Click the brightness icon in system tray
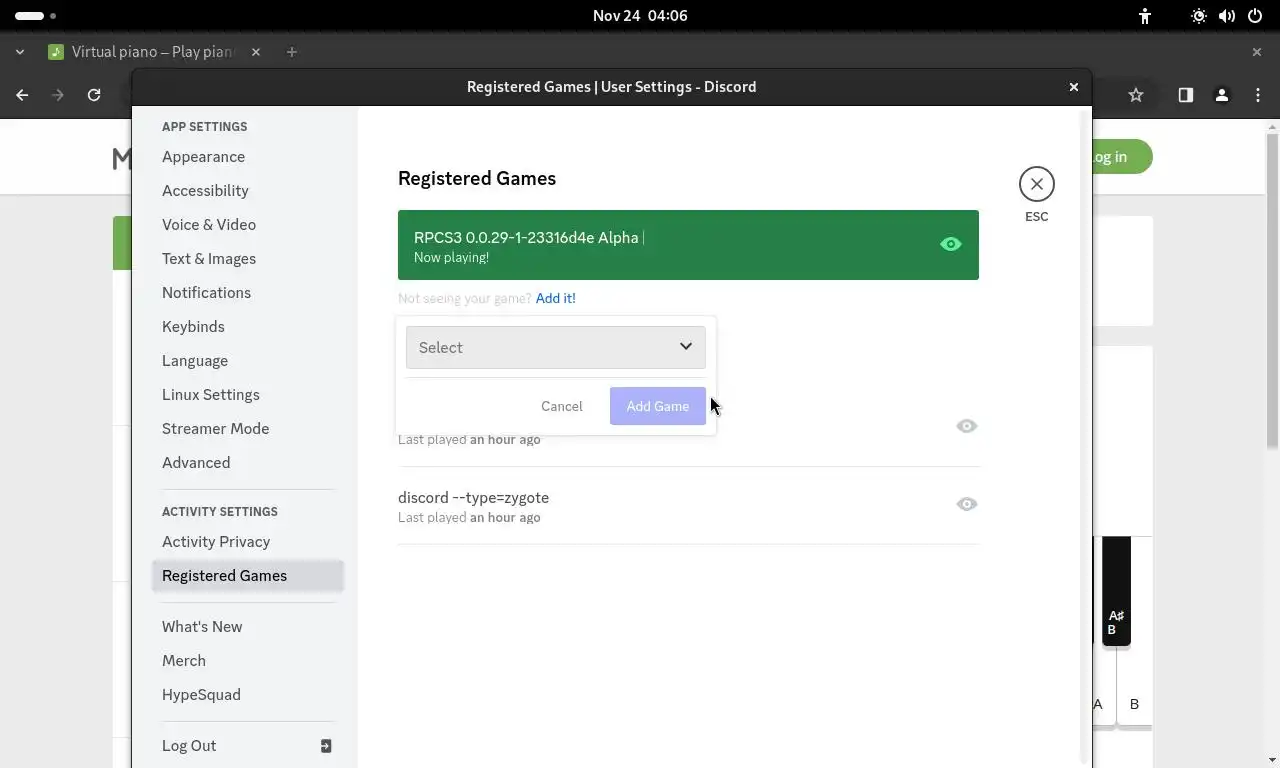This screenshot has height=768, width=1280. [x=1198, y=16]
